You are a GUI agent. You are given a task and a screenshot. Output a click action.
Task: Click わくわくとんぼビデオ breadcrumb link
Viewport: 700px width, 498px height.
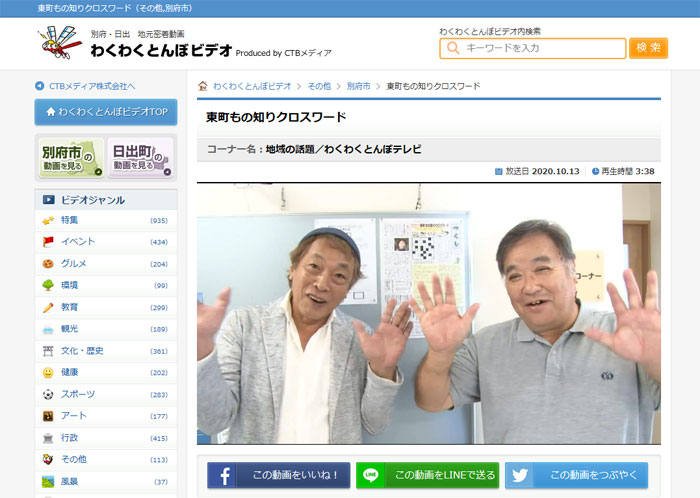pos(252,86)
